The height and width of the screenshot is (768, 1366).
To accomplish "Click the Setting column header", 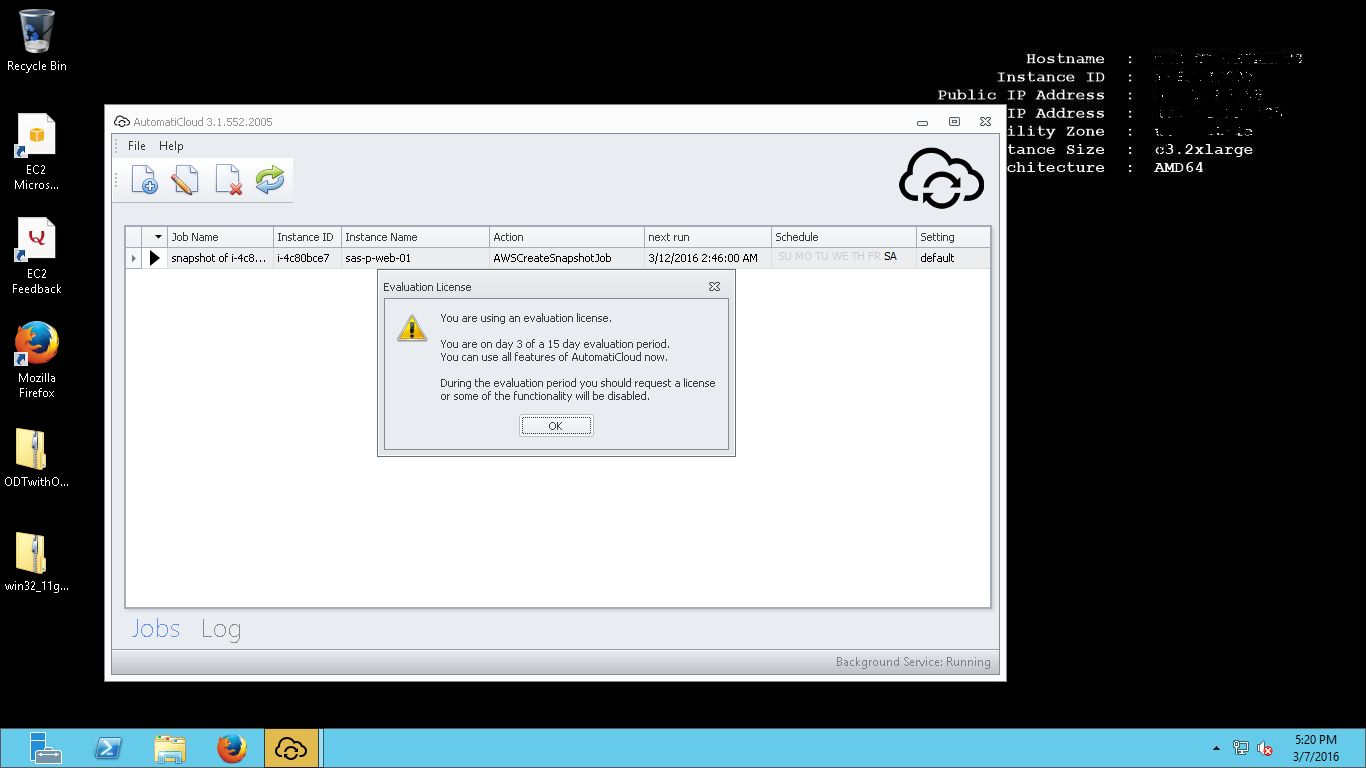I will point(953,237).
